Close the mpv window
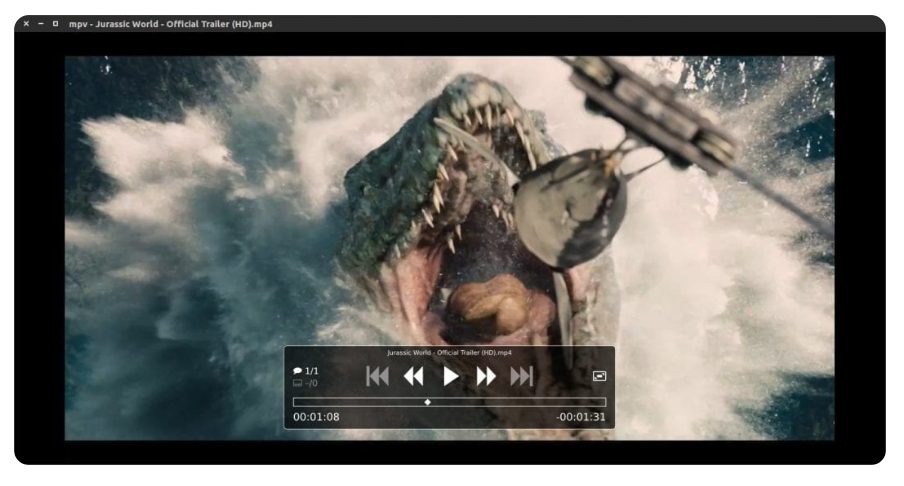 pos(26,24)
